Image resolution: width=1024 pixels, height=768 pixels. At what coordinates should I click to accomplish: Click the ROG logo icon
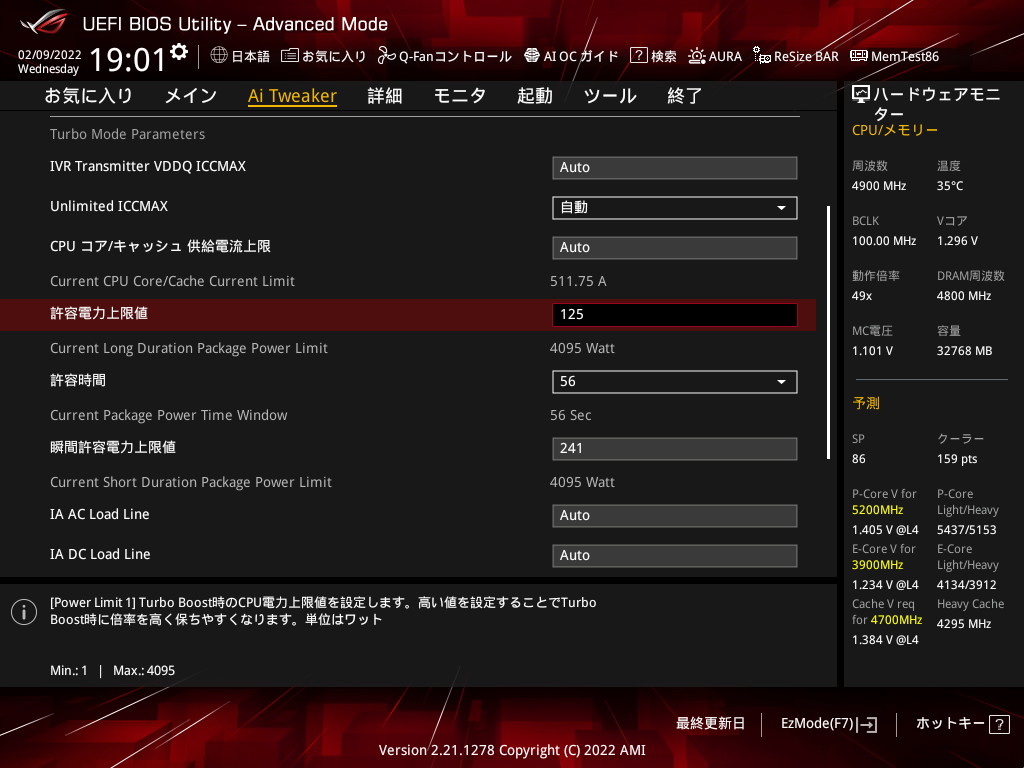[x=44, y=22]
